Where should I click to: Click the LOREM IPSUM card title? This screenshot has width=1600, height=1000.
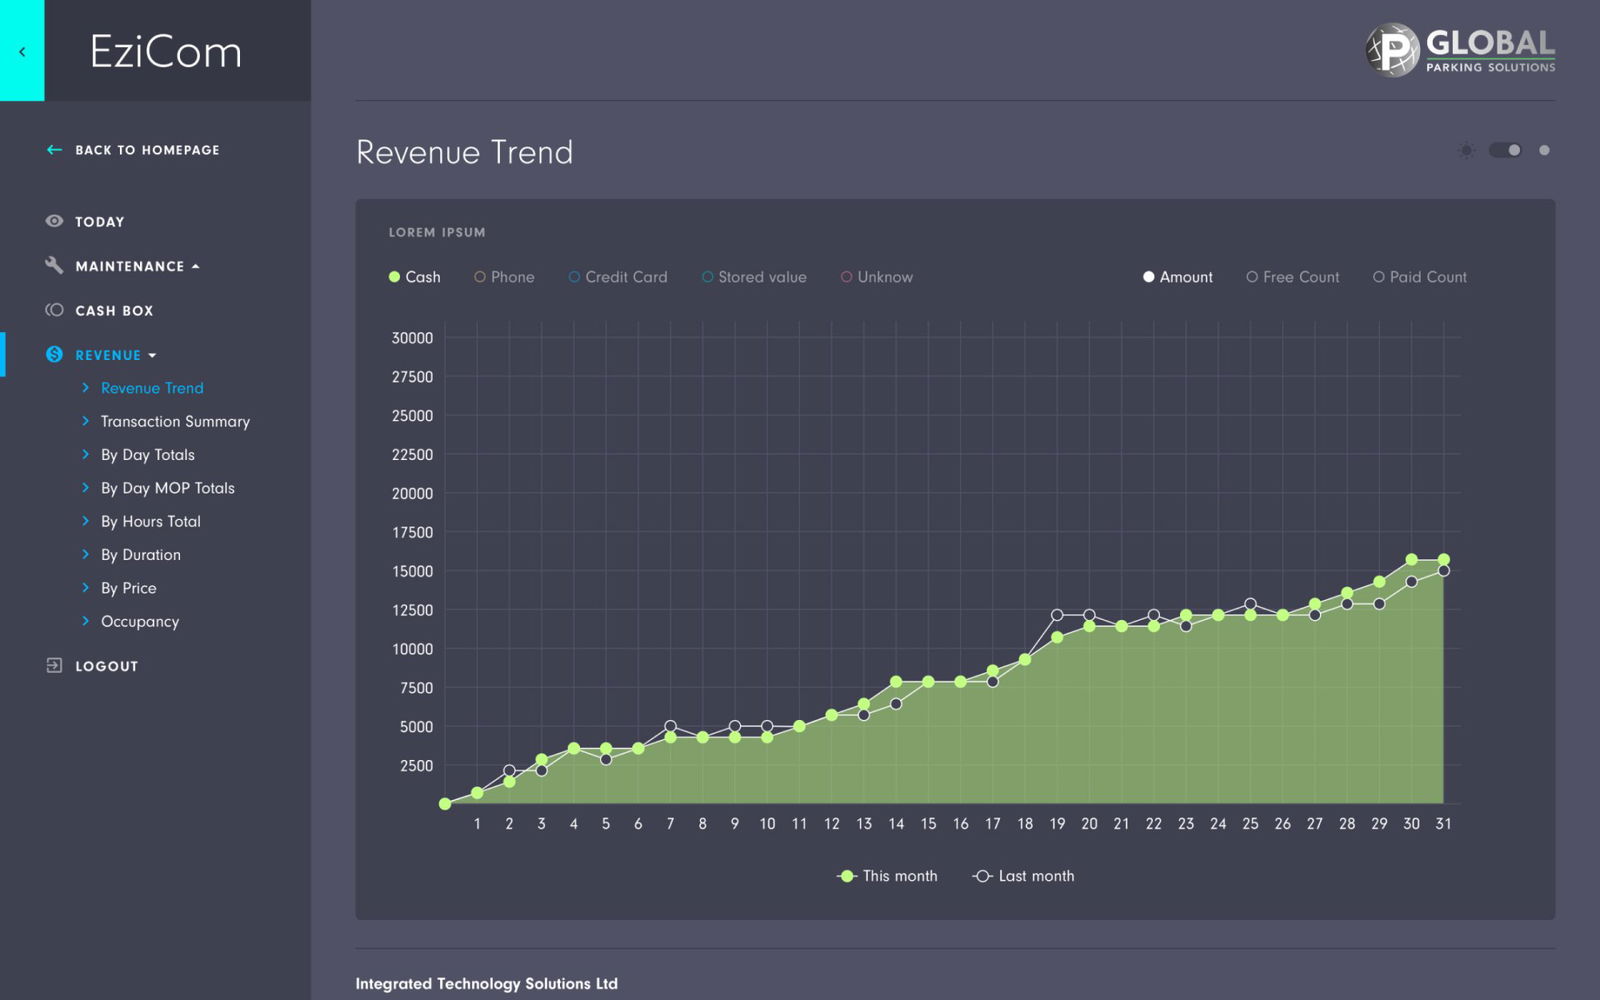click(437, 232)
